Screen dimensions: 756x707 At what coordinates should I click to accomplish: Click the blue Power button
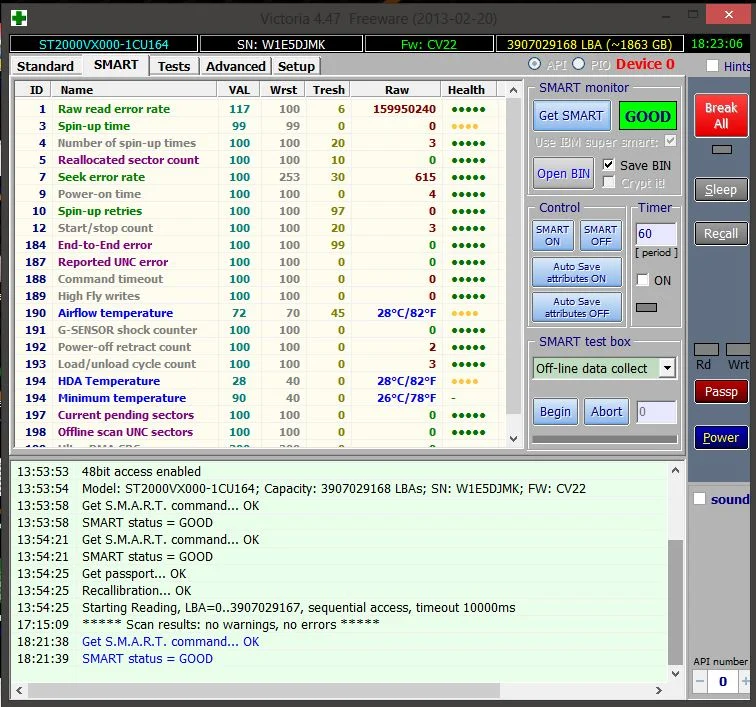point(720,437)
